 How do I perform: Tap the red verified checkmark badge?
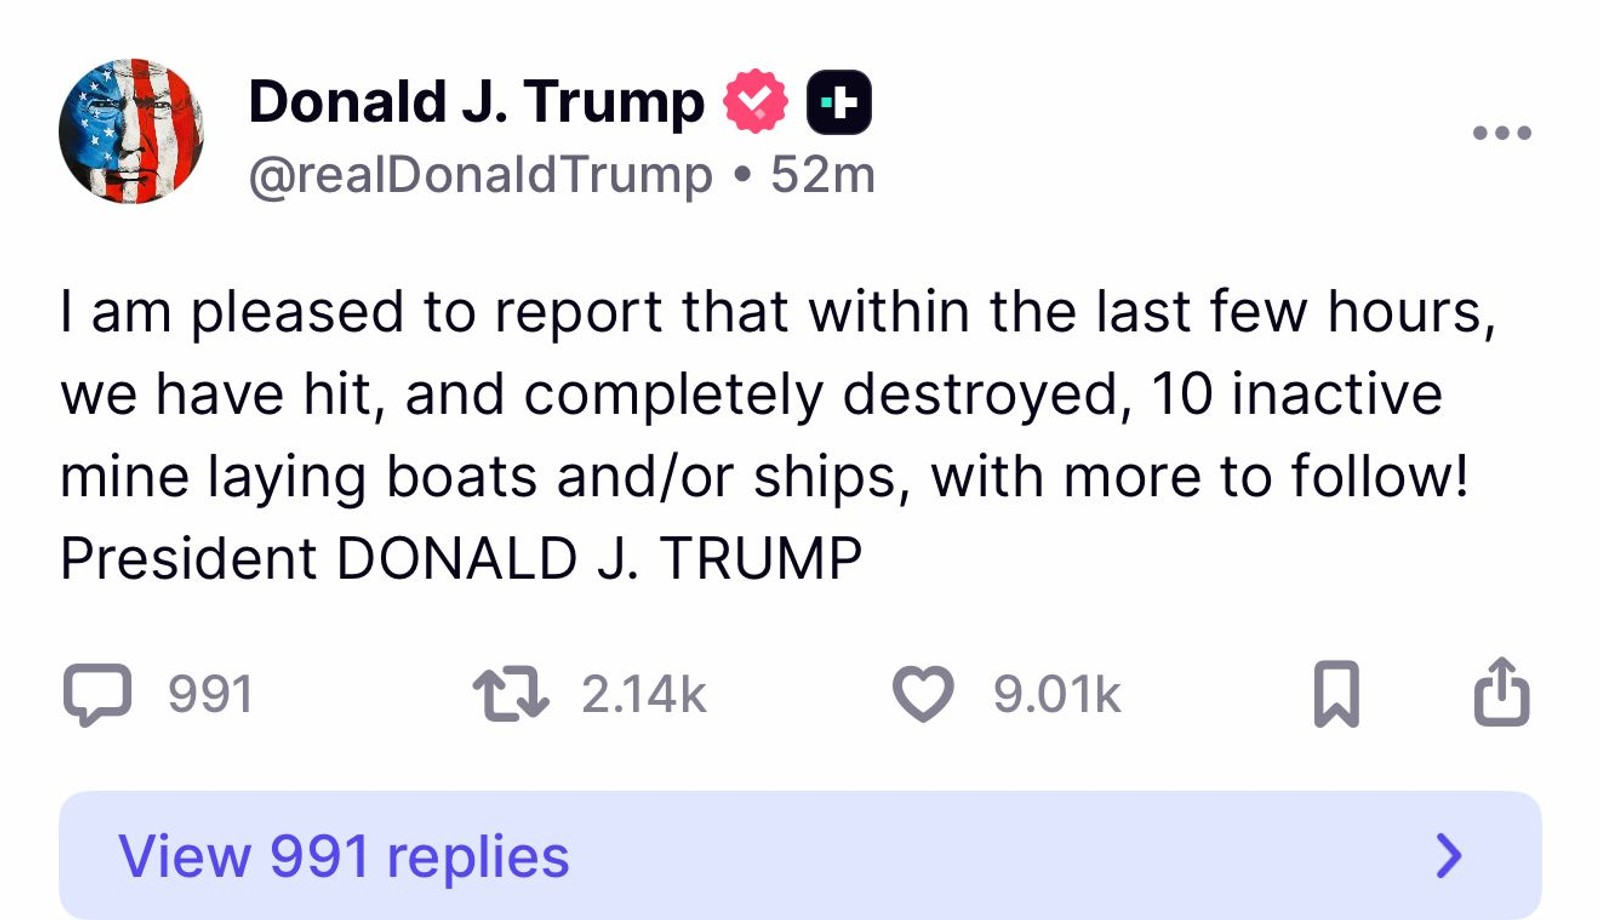click(756, 101)
